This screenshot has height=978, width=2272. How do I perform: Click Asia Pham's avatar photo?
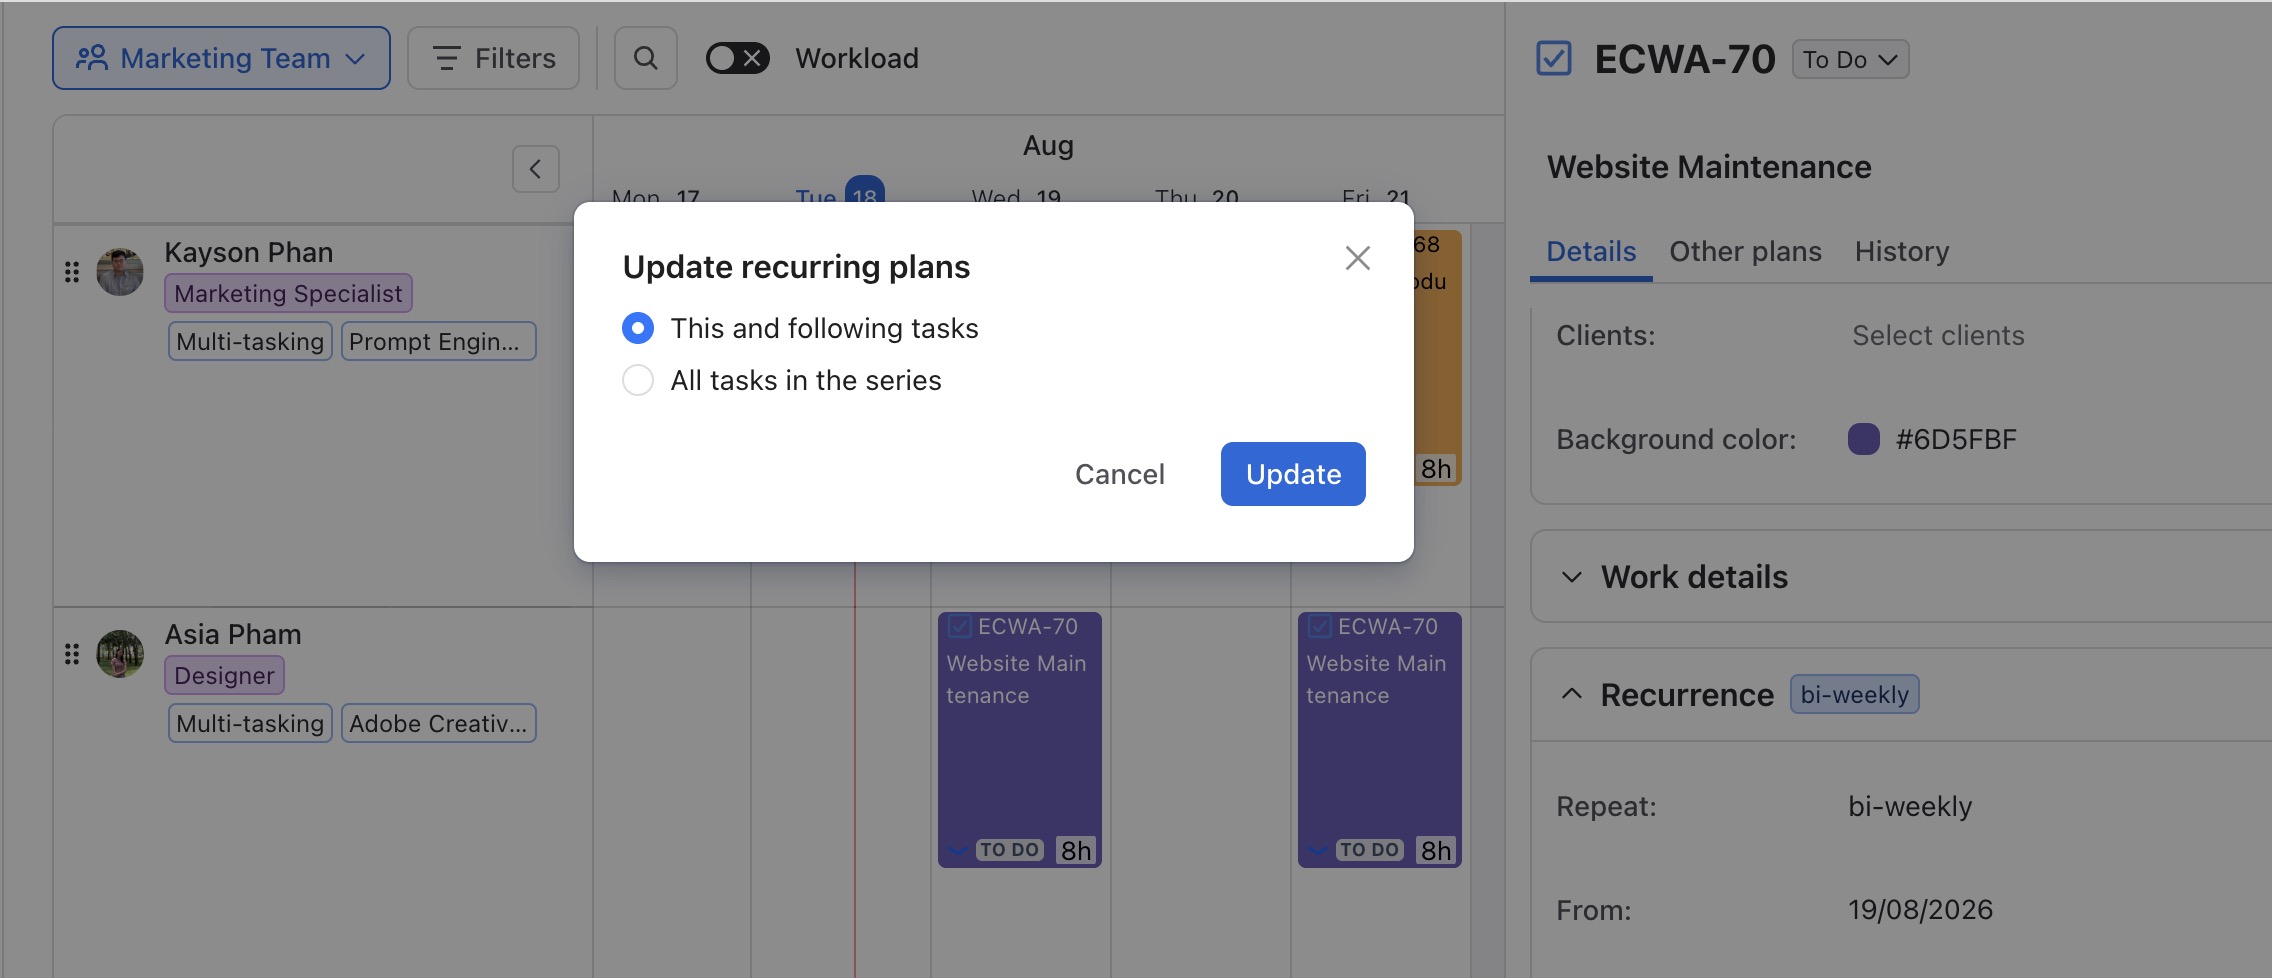(120, 654)
